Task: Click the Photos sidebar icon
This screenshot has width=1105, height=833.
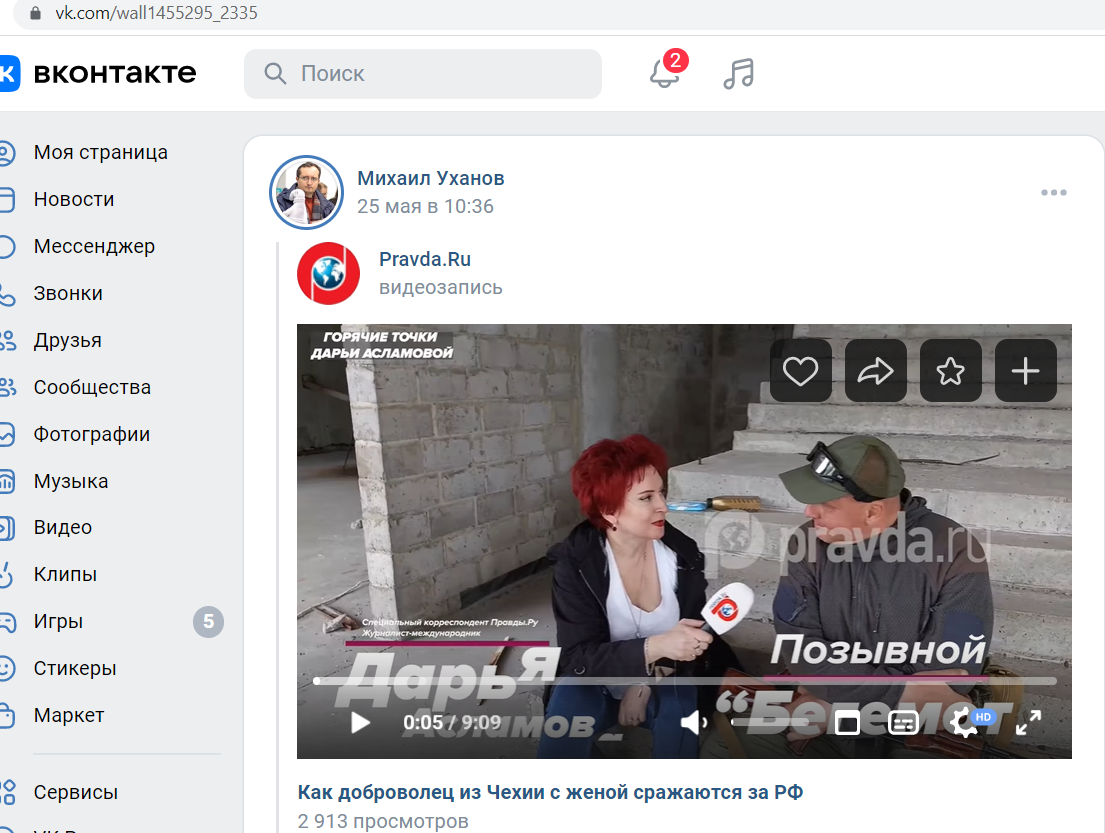Action: click(x=6, y=434)
